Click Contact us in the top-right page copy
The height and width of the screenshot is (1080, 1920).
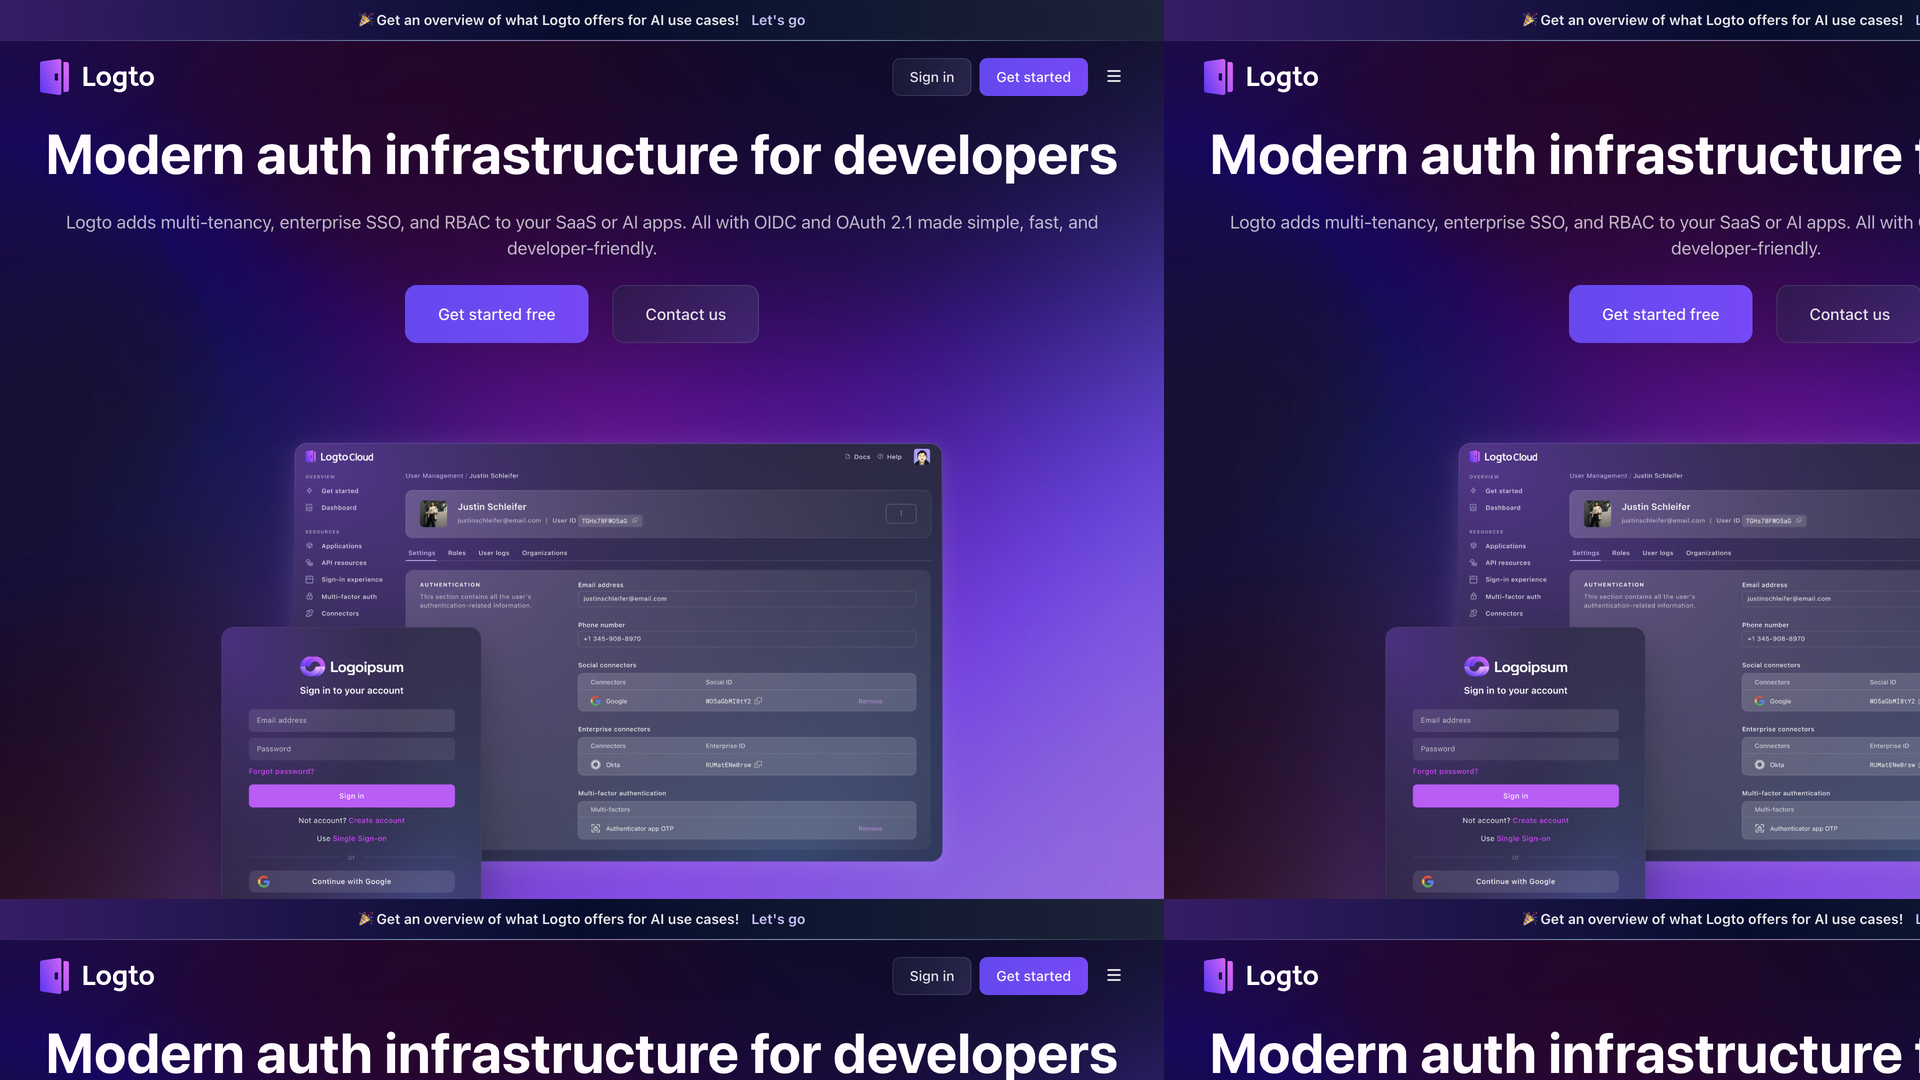1849,314
